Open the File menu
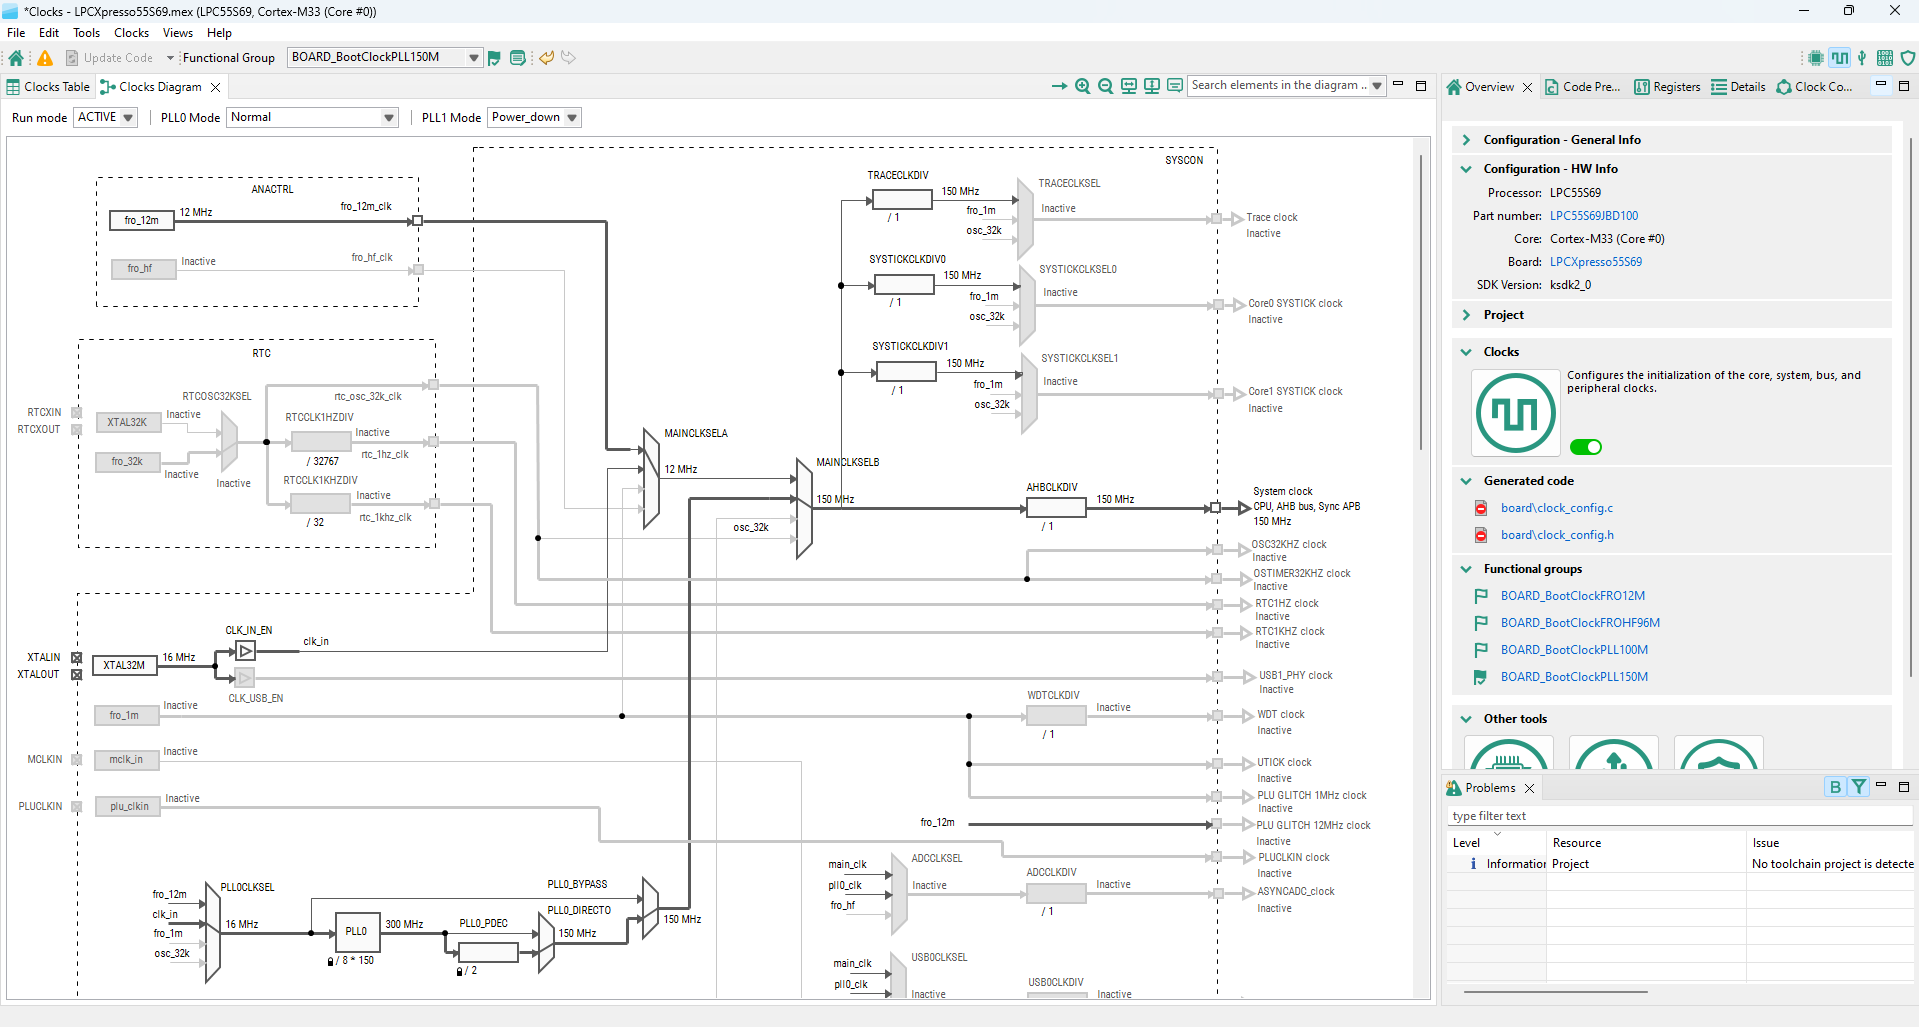Screen dimensions: 1919x1027 click(16, 33)
